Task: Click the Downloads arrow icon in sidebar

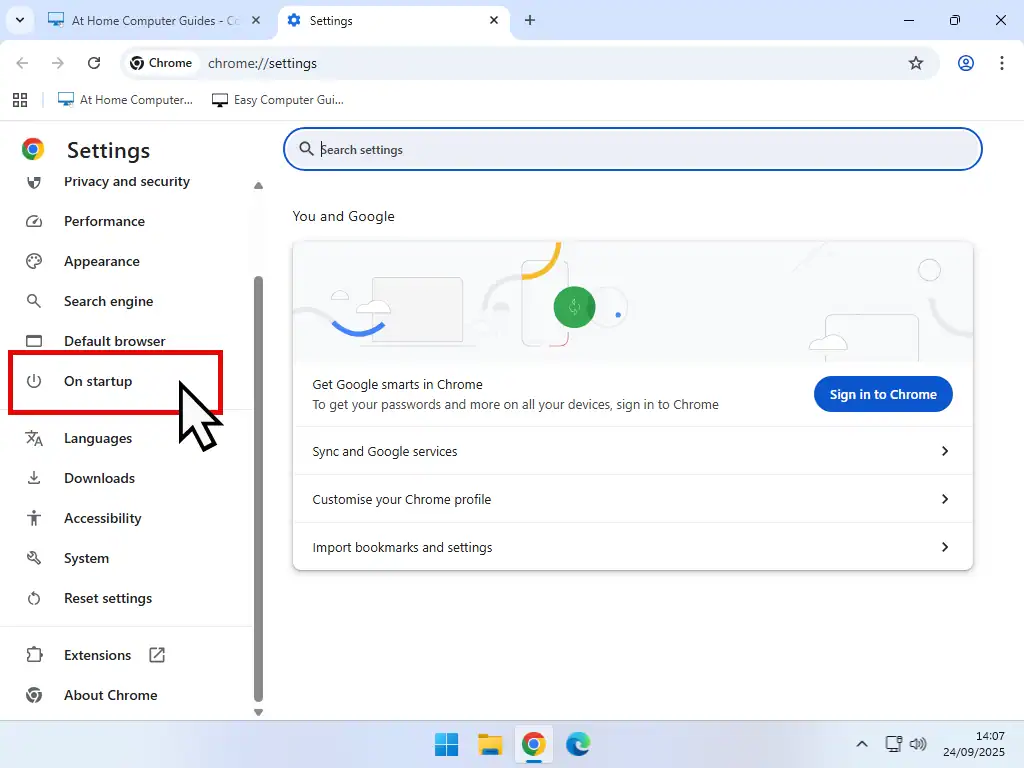Action: (x=34, y=478)
